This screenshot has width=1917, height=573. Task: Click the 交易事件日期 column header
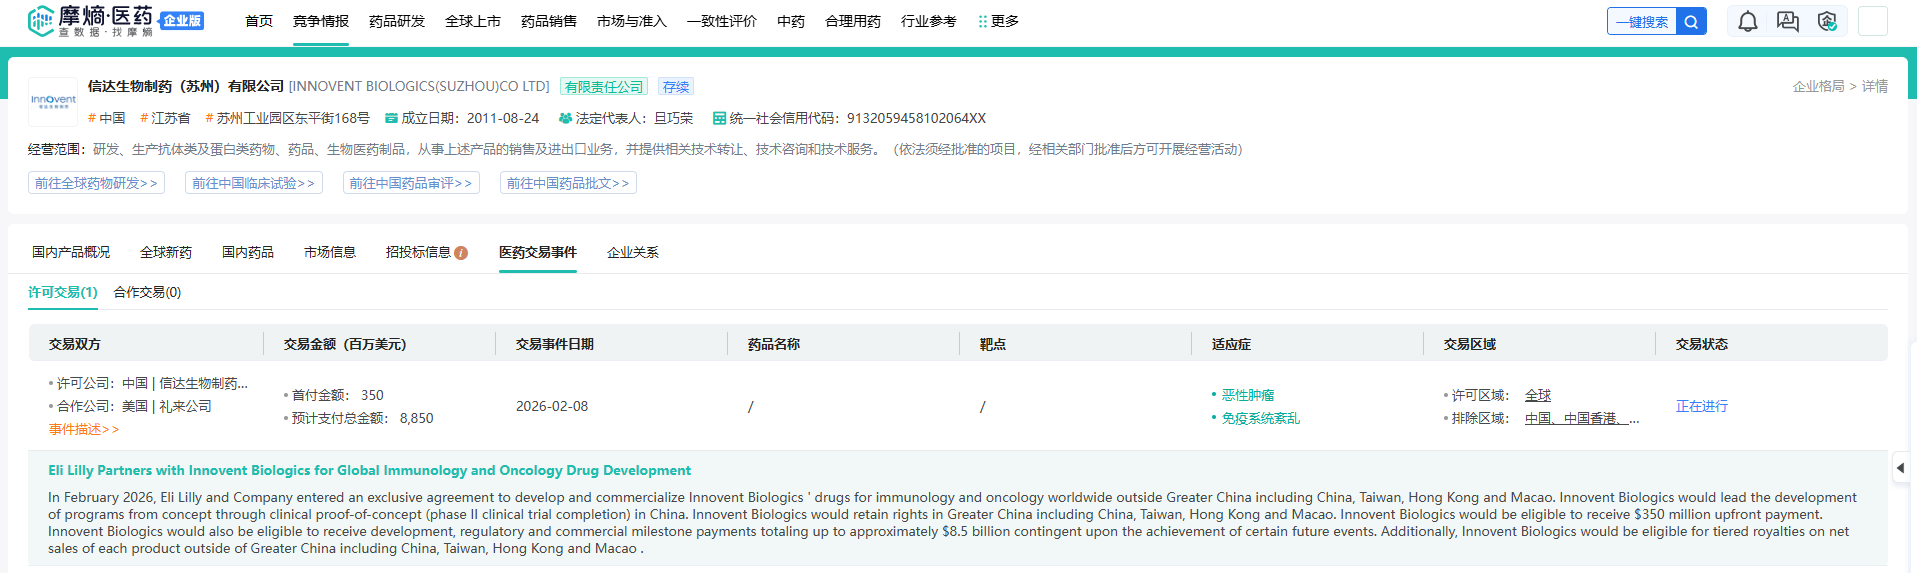click(x=555, y=344)
